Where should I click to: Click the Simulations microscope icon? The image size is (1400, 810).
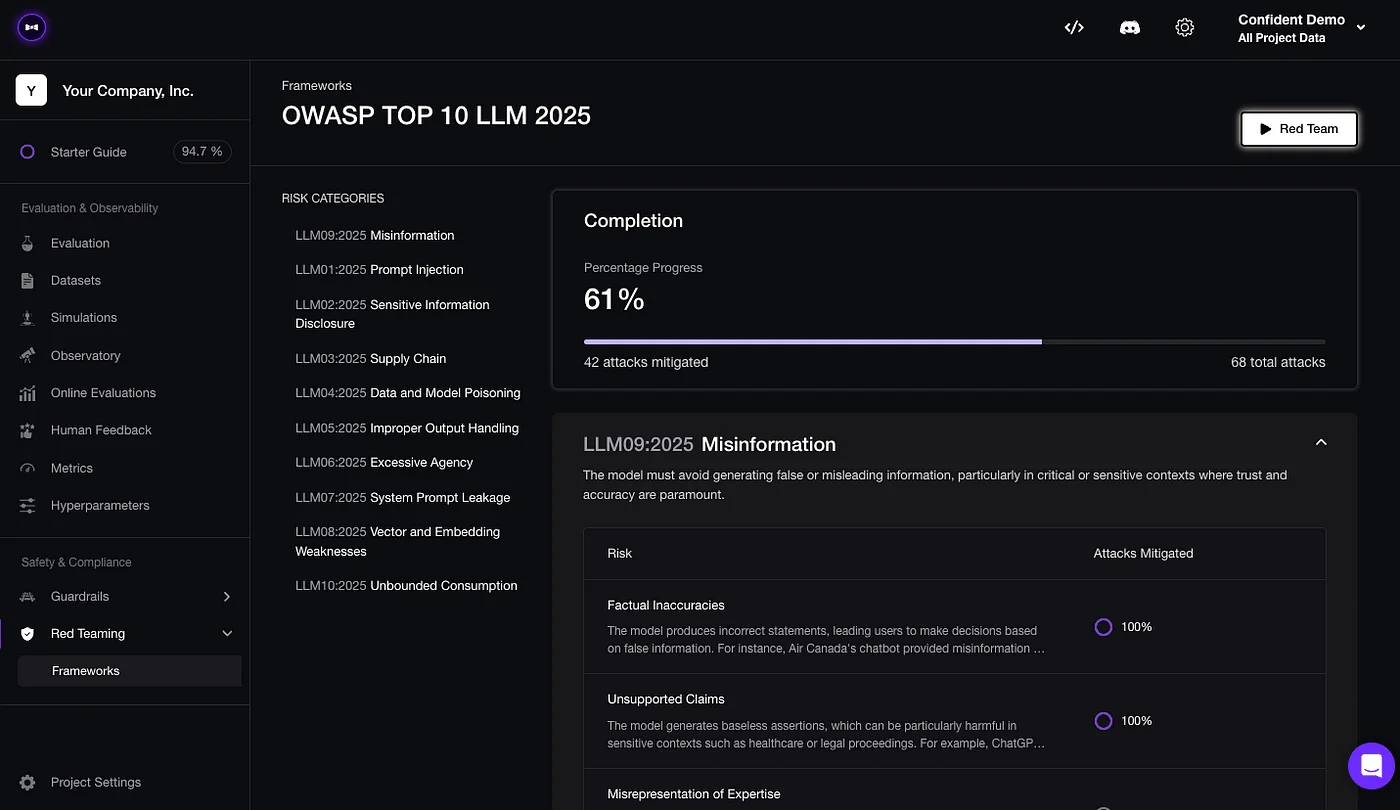point(28,317)
